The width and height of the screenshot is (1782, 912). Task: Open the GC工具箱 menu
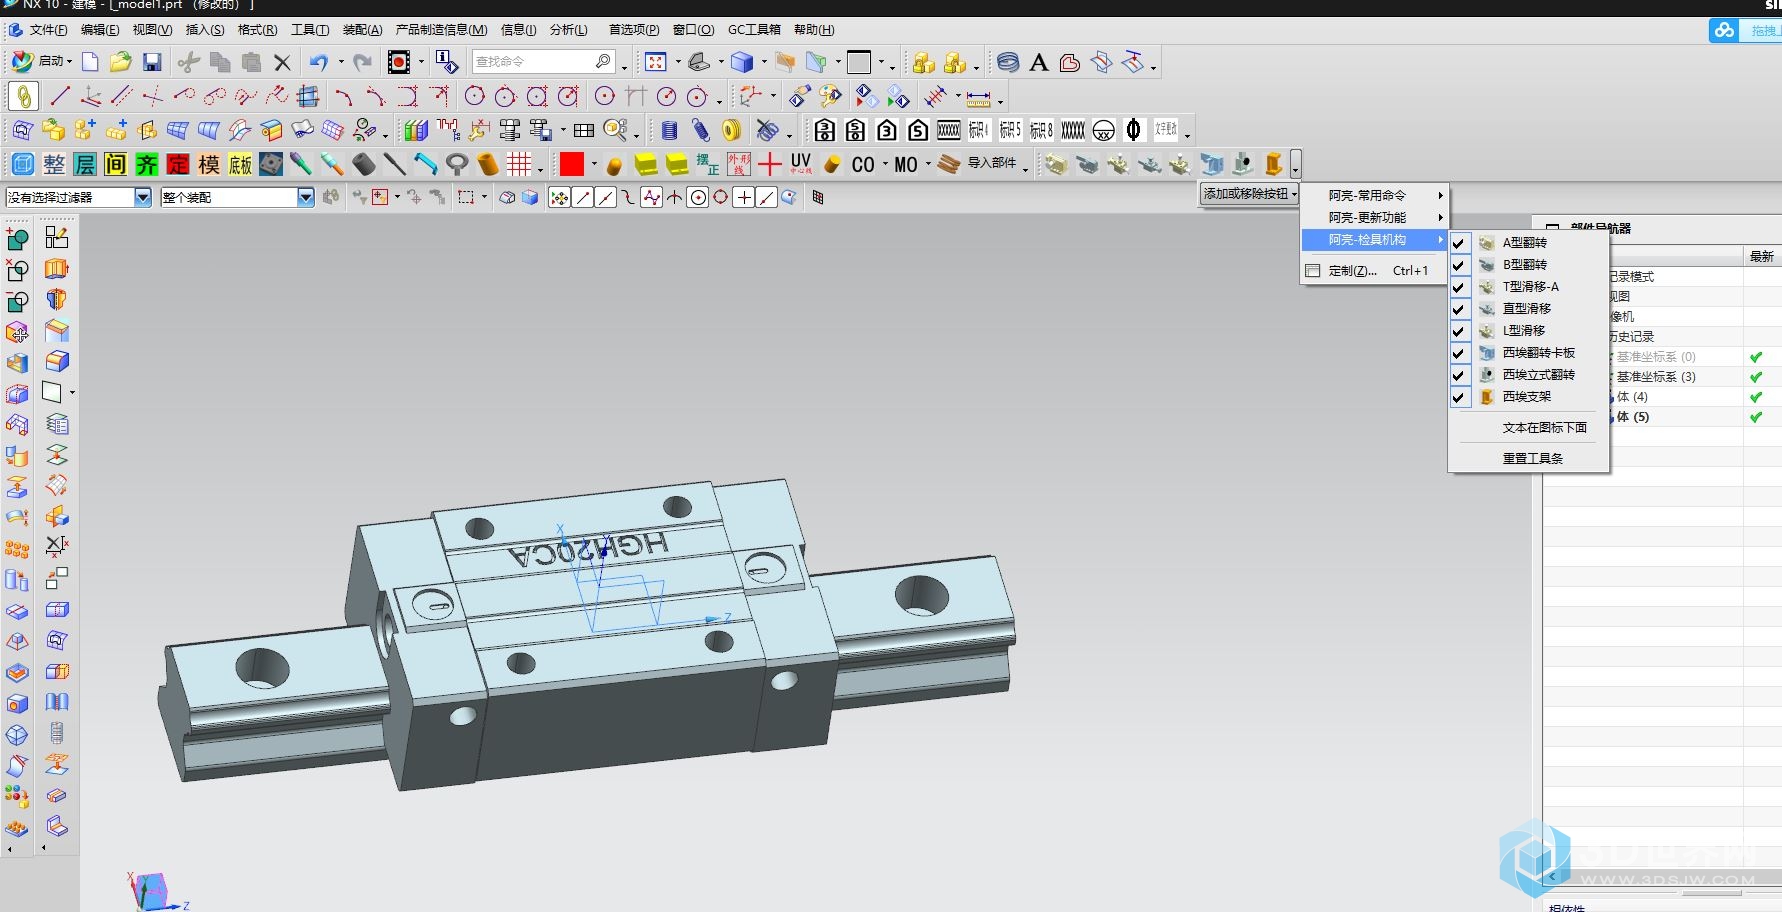[x=754, y=30]
